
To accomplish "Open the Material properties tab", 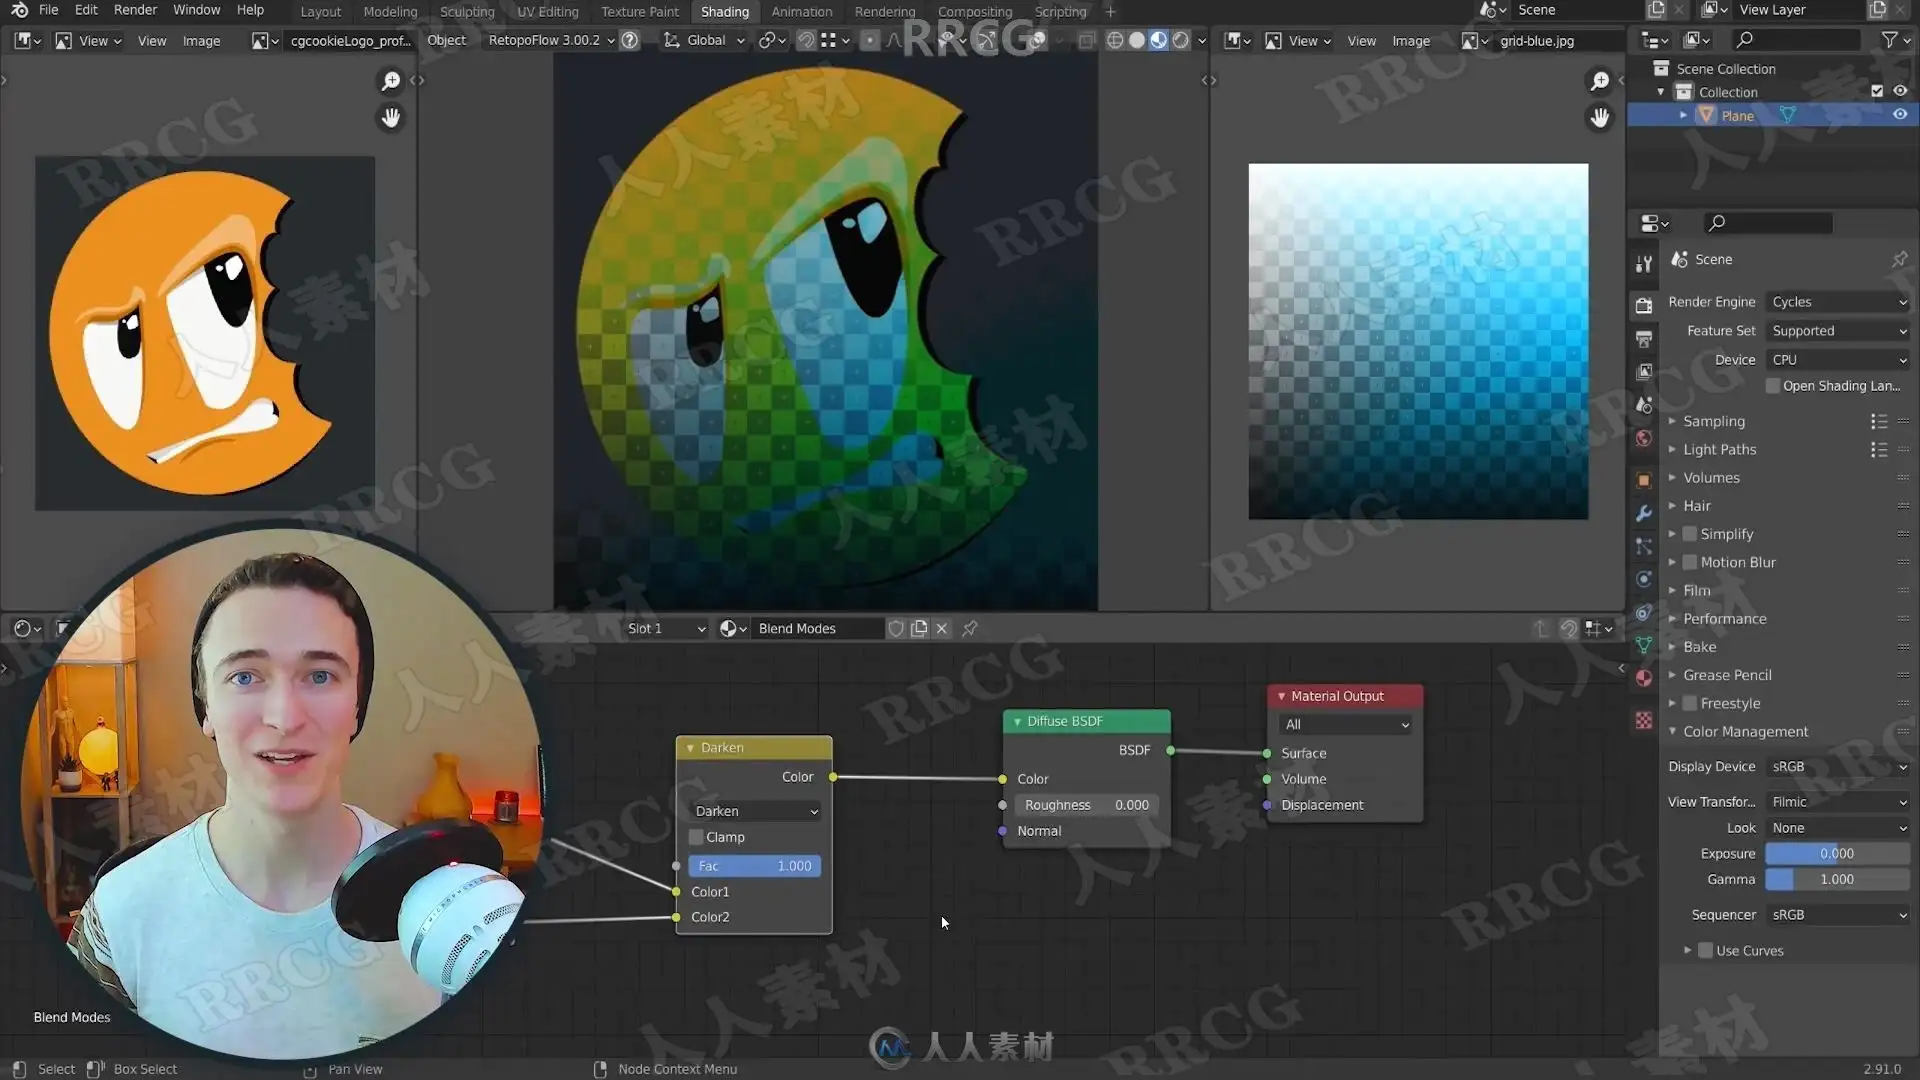I will tap(1643, 678).
